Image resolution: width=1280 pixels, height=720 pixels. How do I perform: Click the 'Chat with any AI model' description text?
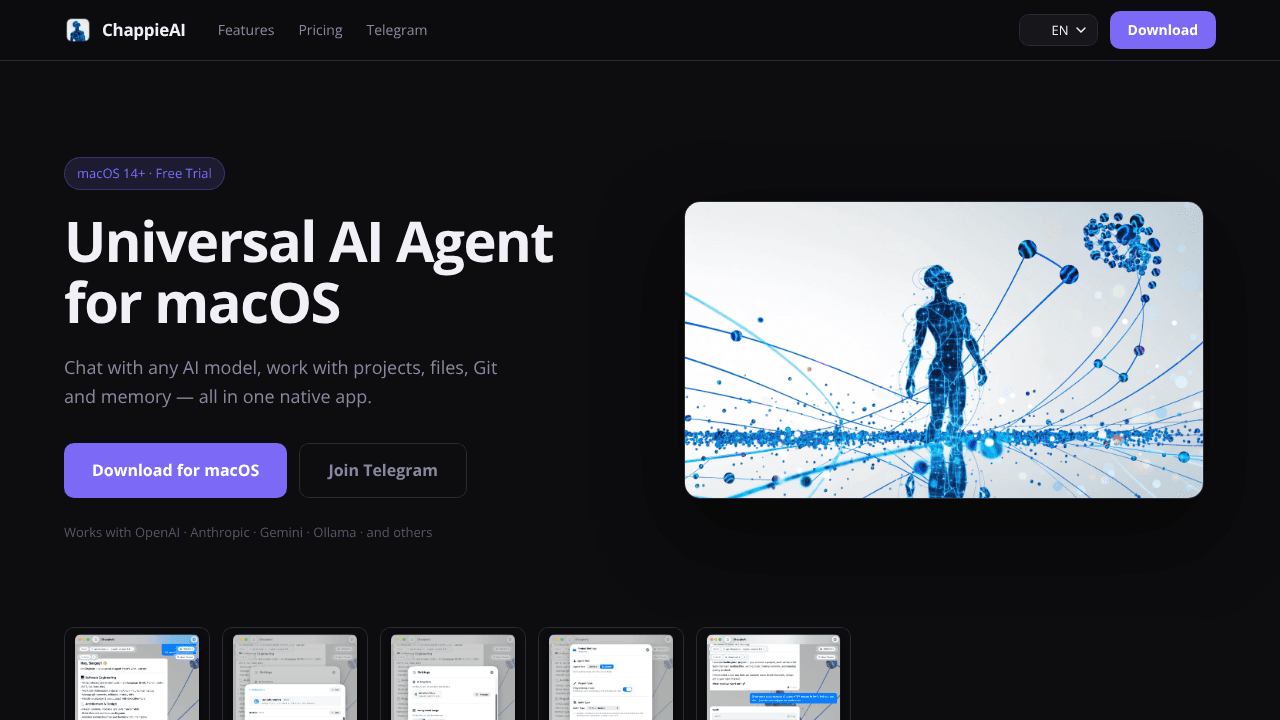click(x=281, y=382)
